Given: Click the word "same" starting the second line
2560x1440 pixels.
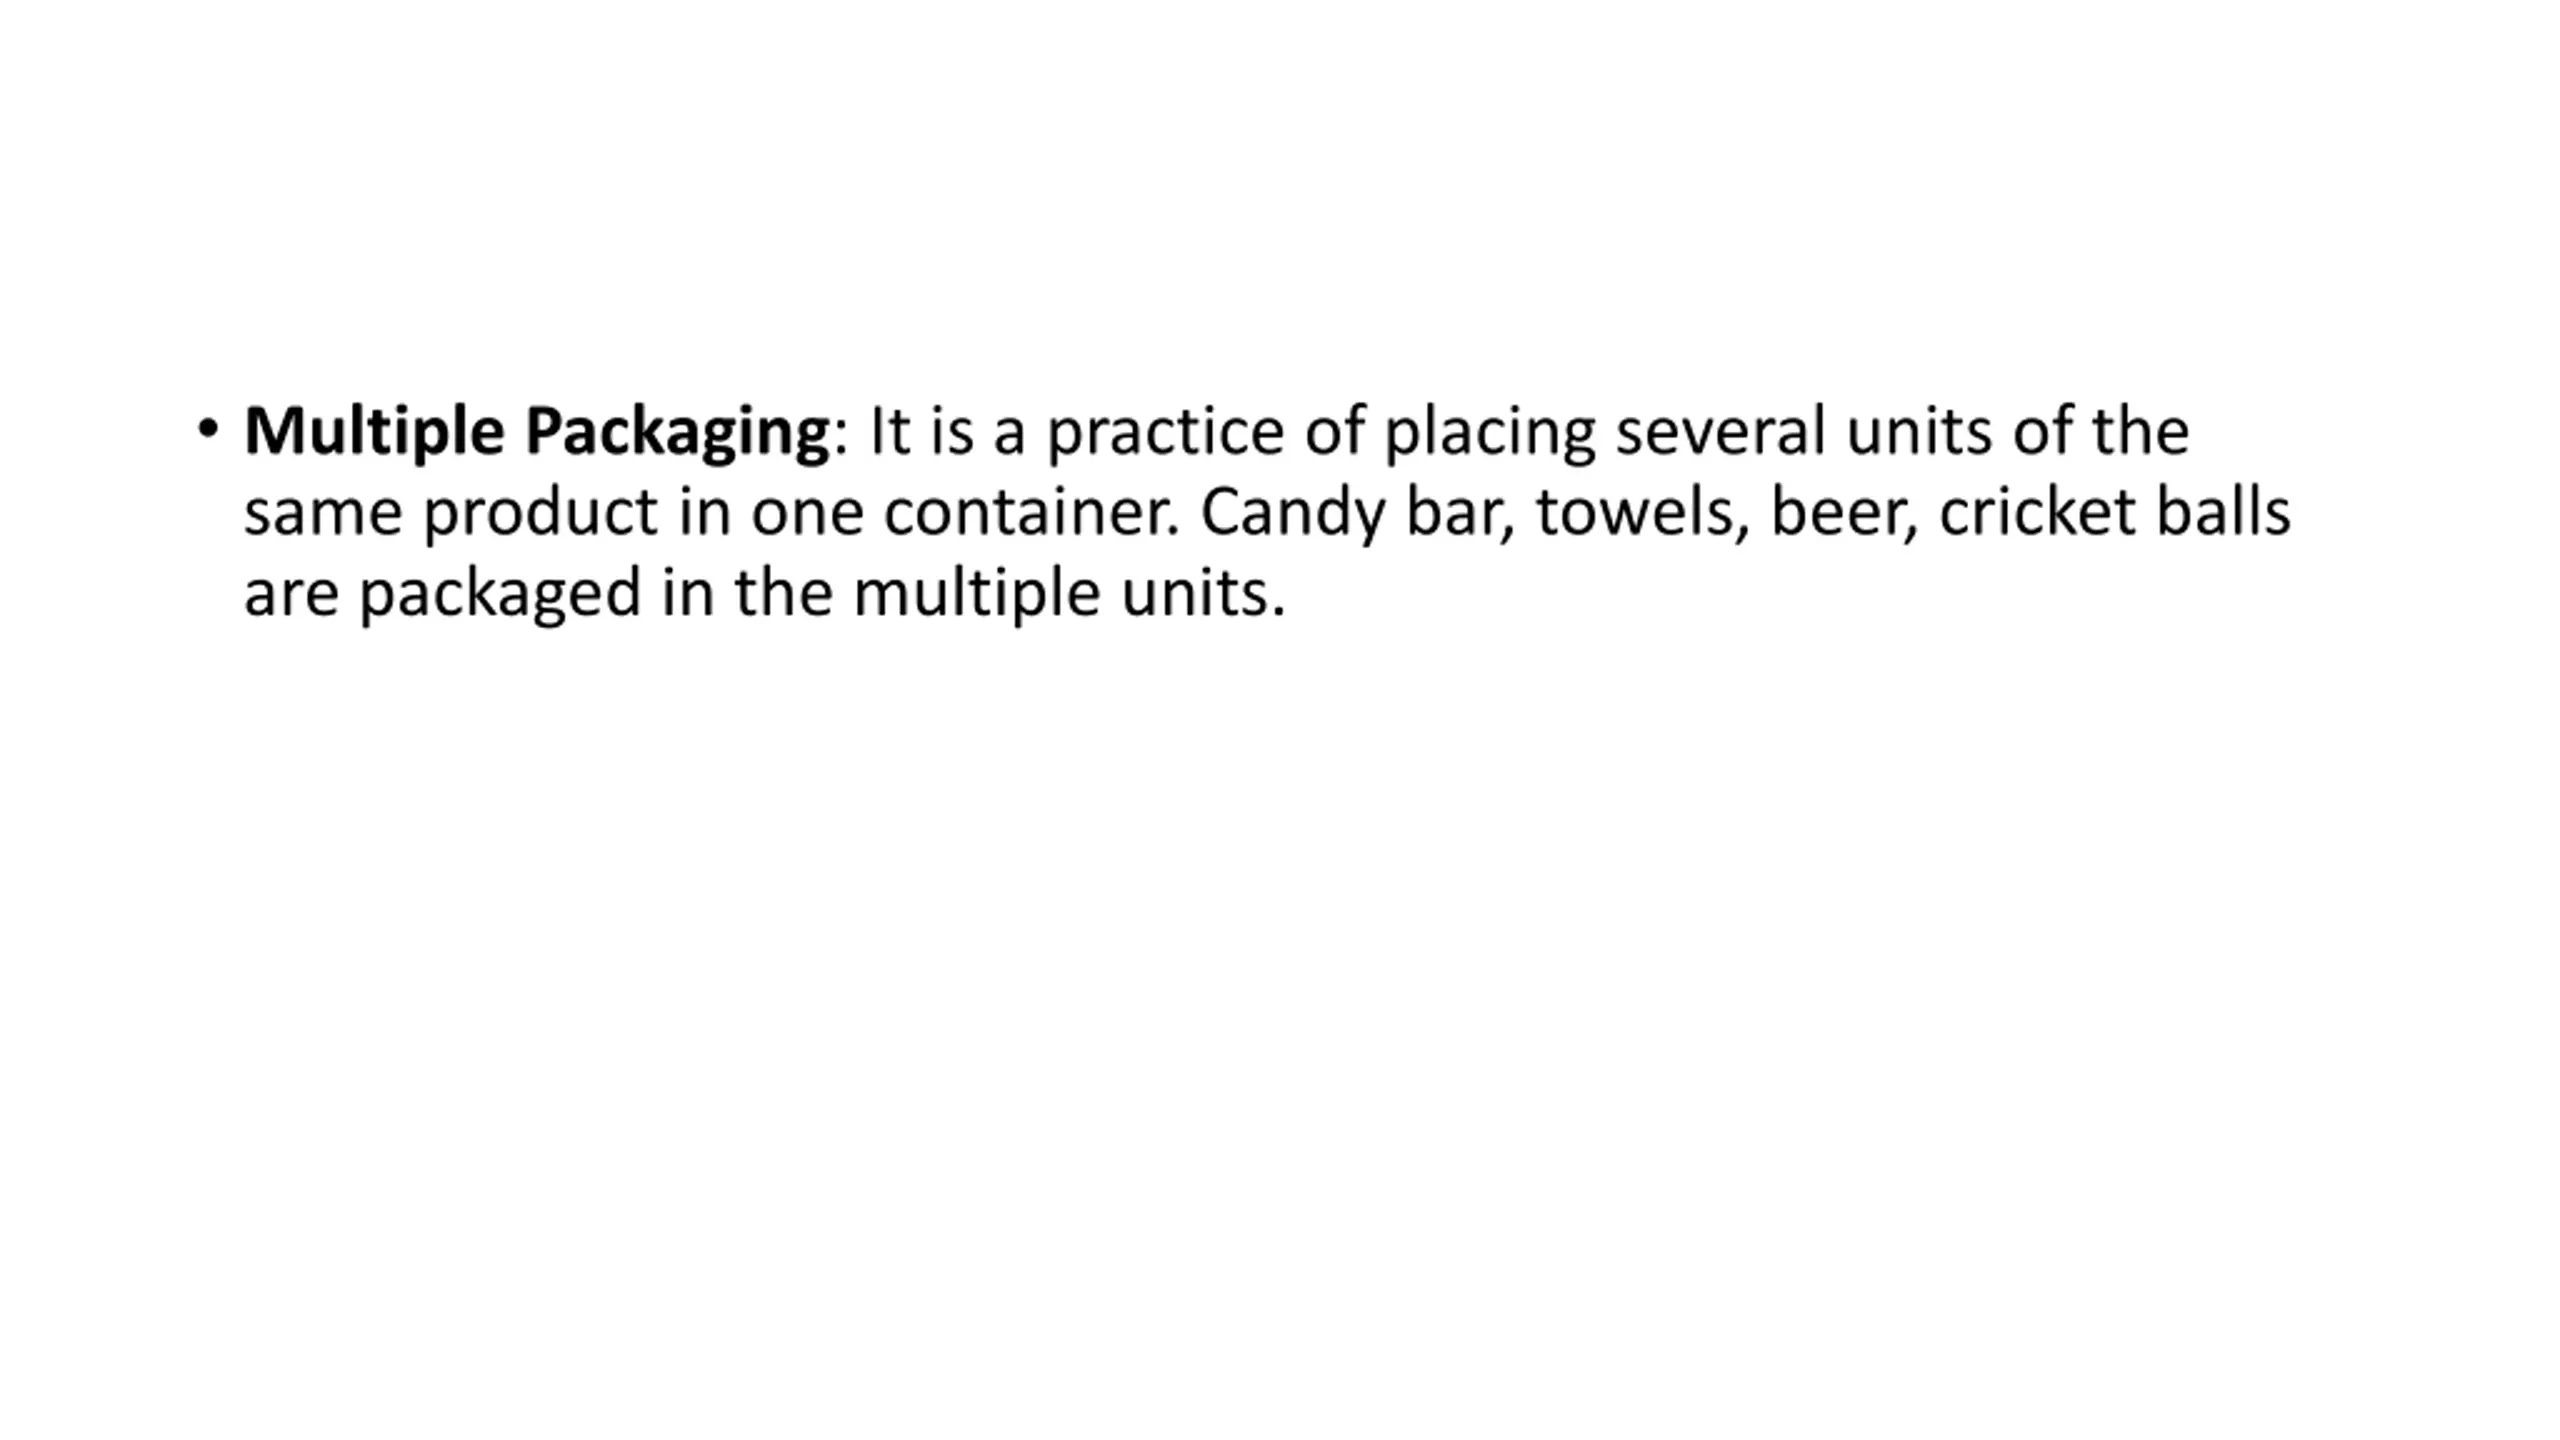Looking at the screenshot, I should [323, 514].
